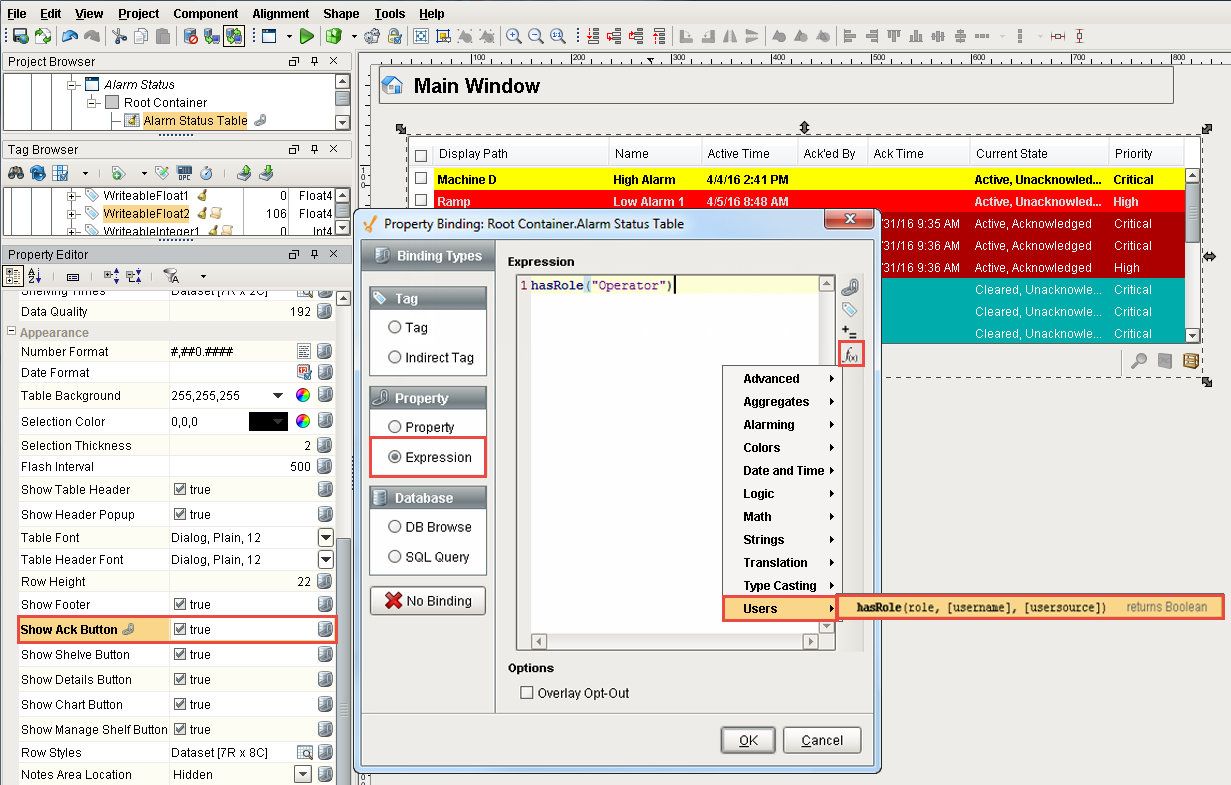This screenshot has width=1231, height=785.
Task: Expand the WriteableFloat1 tag node
Action: [x=73, y=196]
